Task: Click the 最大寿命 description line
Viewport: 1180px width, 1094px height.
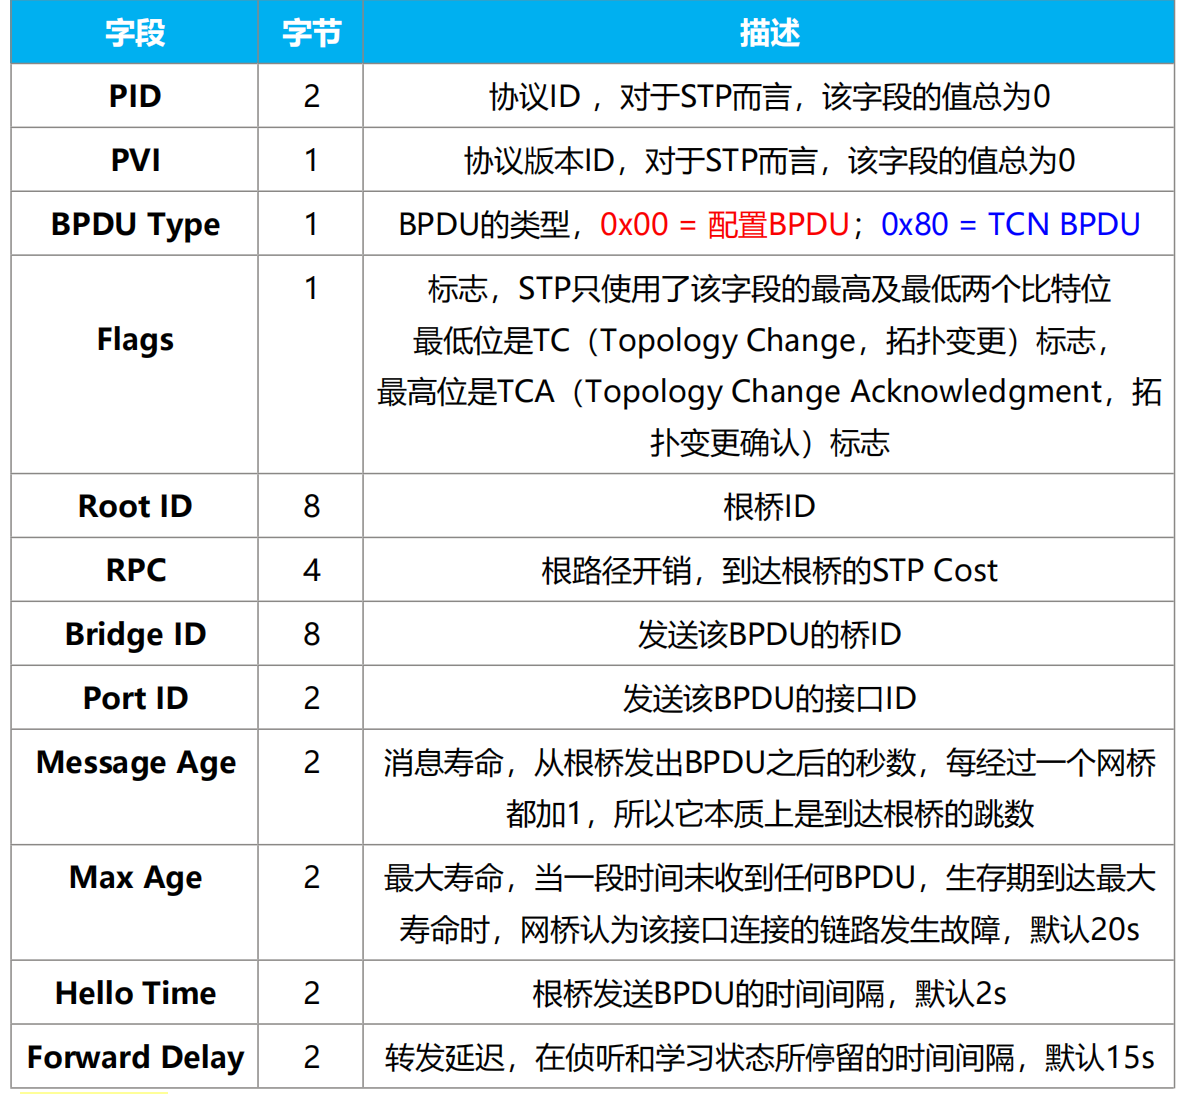Action: [769, 878]
